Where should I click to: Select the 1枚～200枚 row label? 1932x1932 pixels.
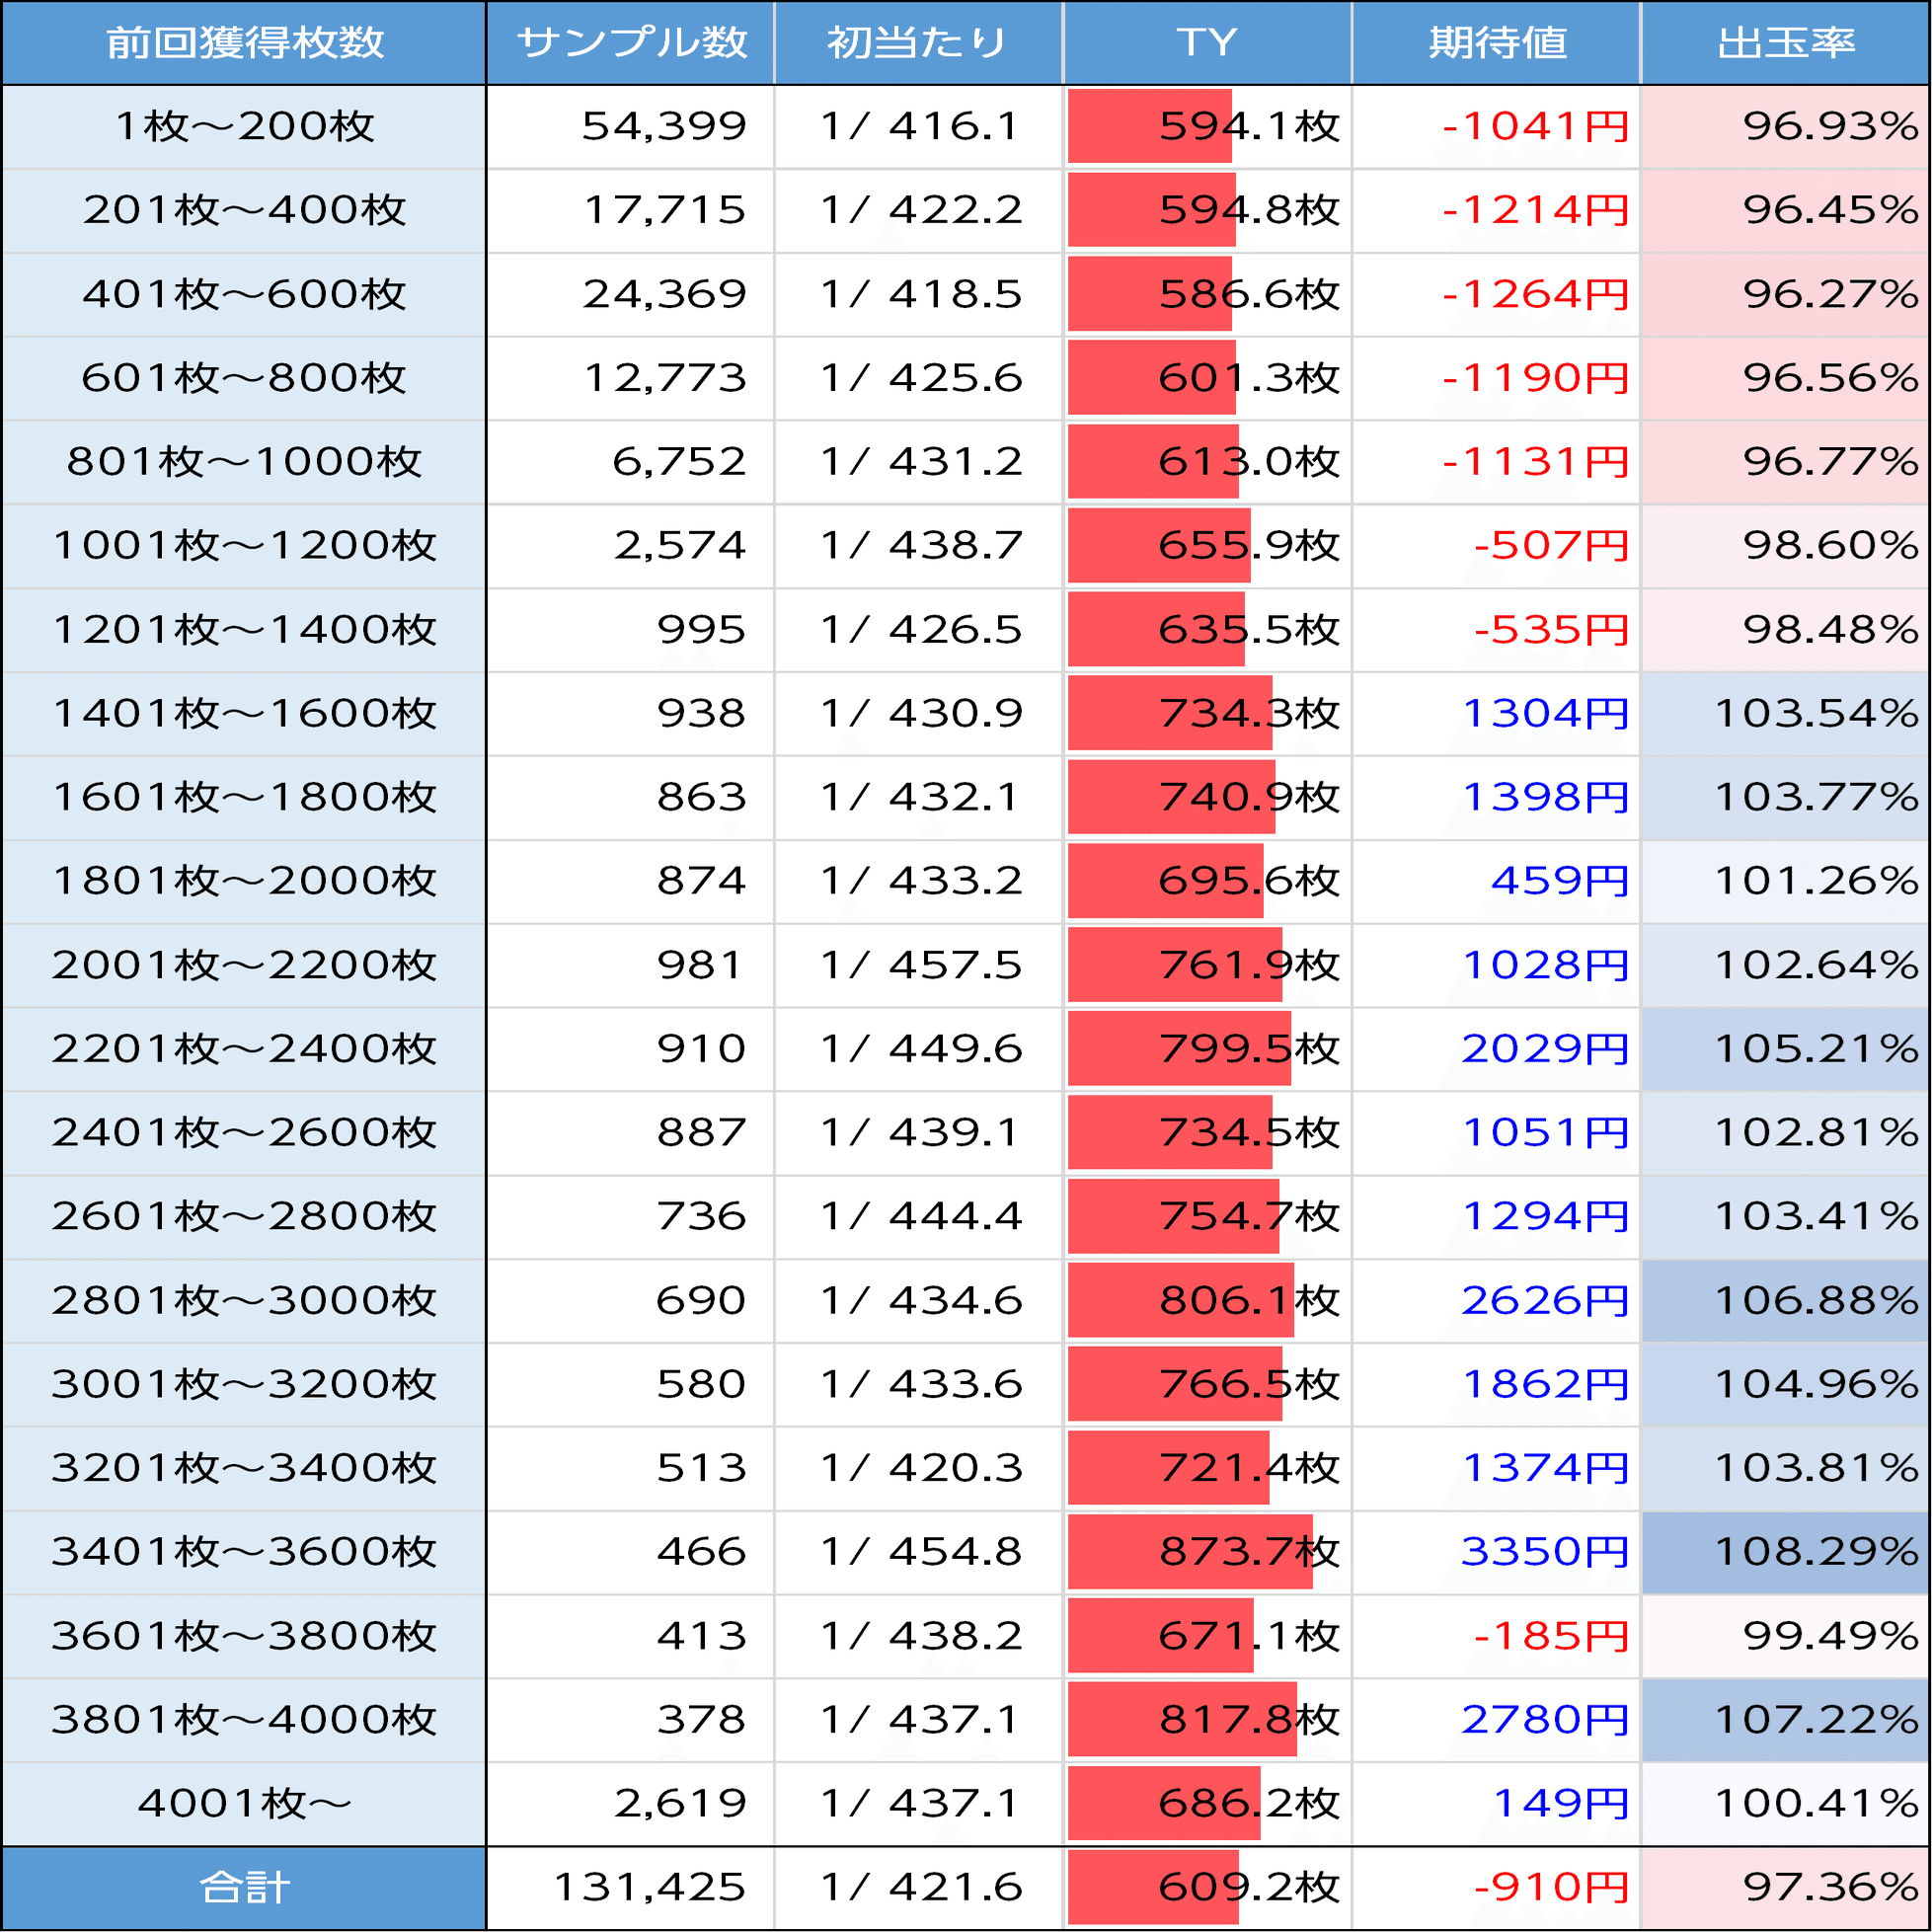coord(244,126)
